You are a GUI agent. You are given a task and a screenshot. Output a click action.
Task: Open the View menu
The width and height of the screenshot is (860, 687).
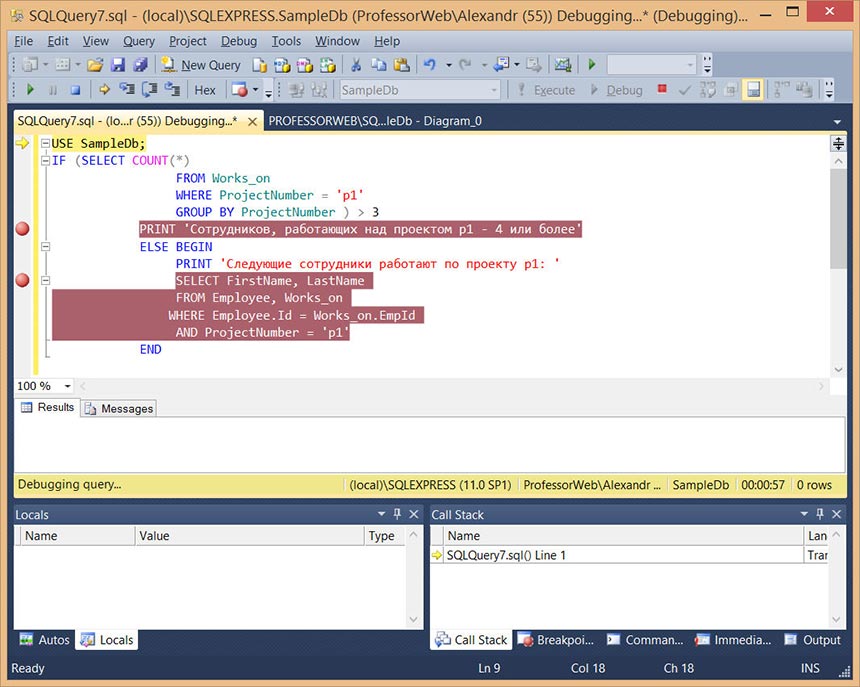click(x=95, y=41)
